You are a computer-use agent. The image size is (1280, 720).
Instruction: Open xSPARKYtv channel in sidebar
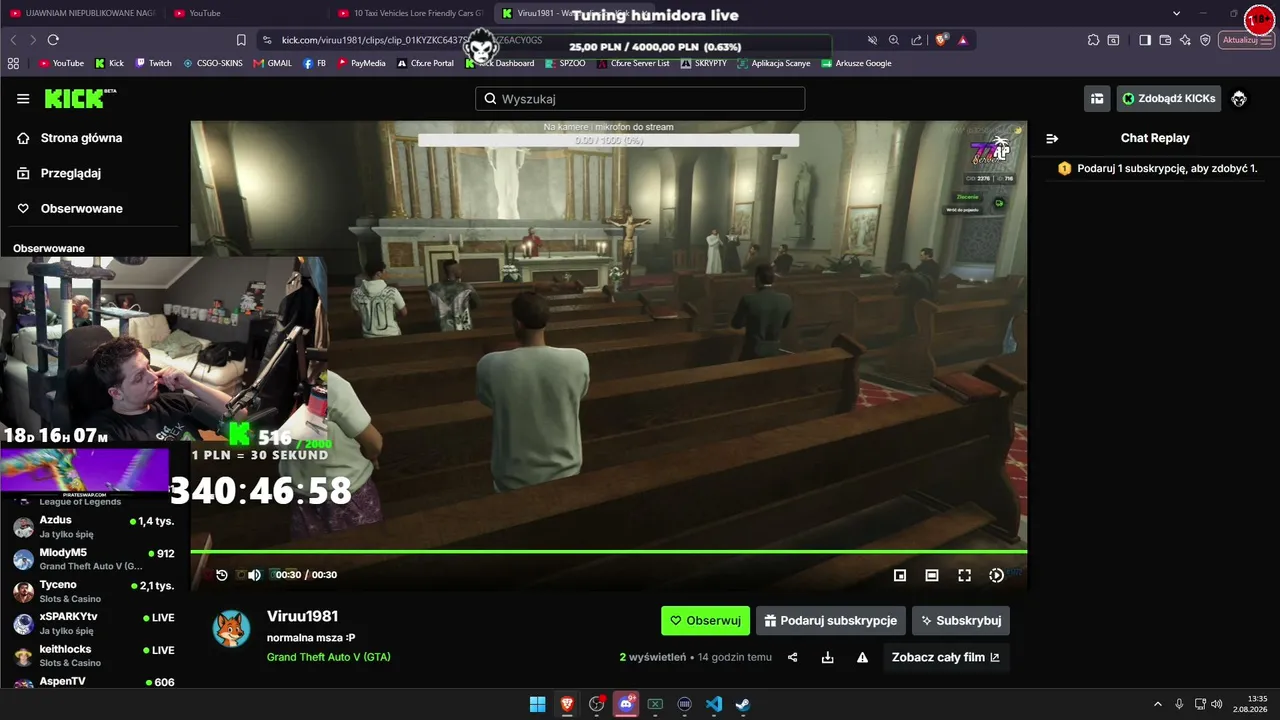(95, 623)
